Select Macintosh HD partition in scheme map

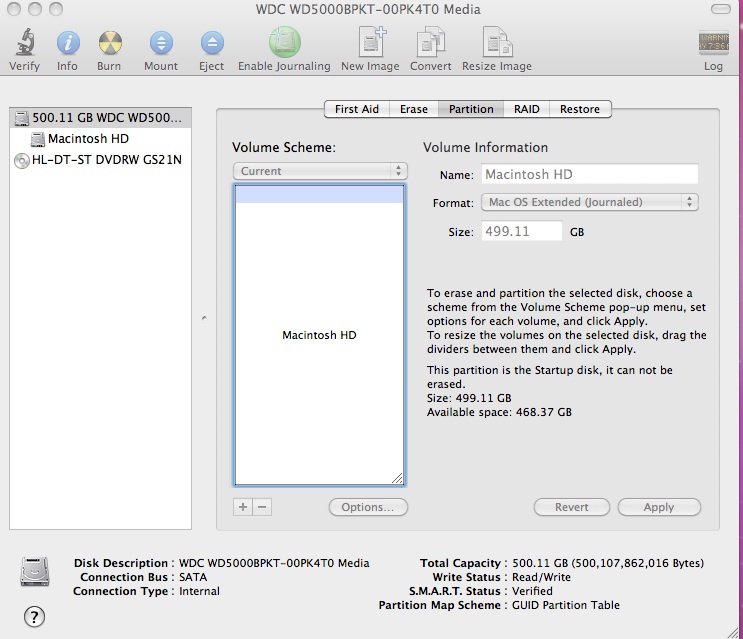click(319, 335)
